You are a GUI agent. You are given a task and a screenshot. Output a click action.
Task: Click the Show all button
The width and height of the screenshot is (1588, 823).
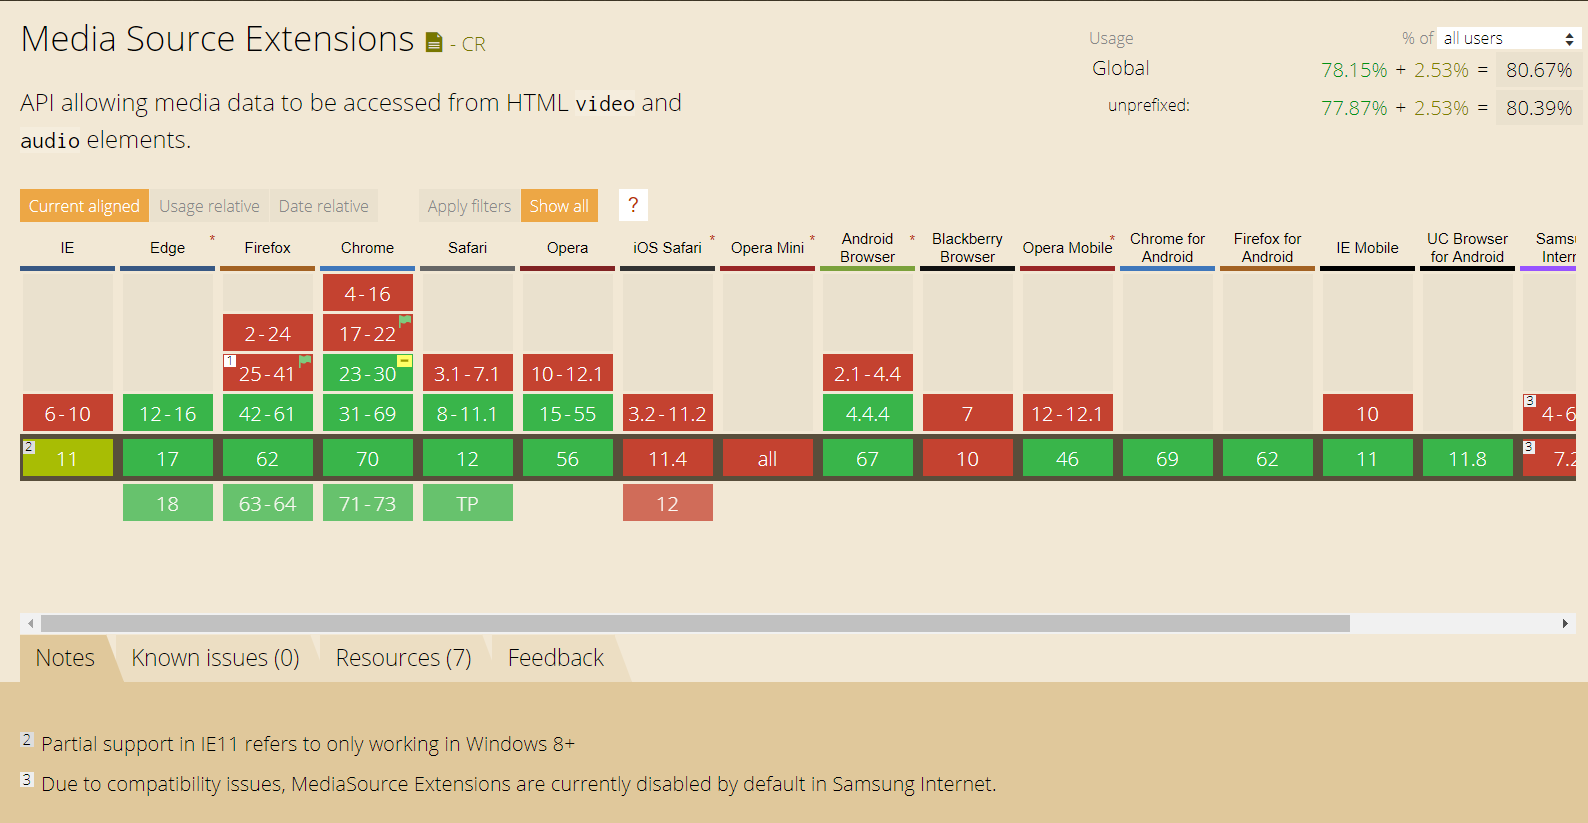[559, 206]
